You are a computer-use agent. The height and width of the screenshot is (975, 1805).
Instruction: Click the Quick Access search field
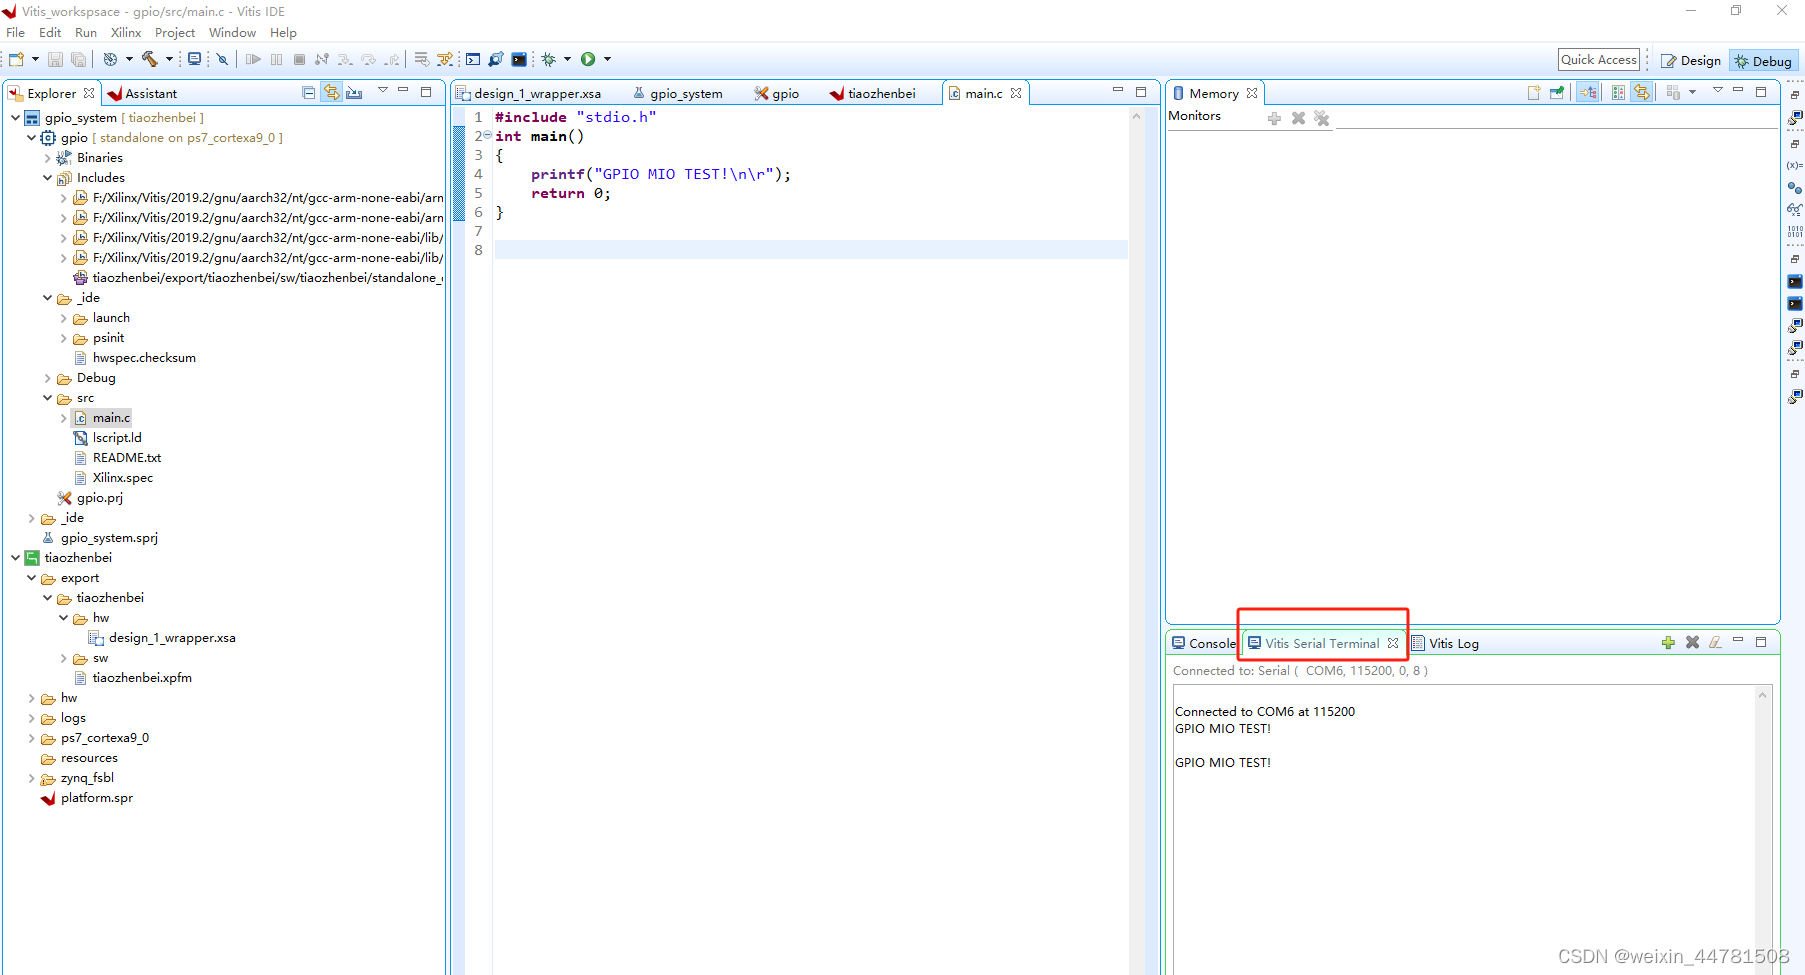coord(1599,59)
